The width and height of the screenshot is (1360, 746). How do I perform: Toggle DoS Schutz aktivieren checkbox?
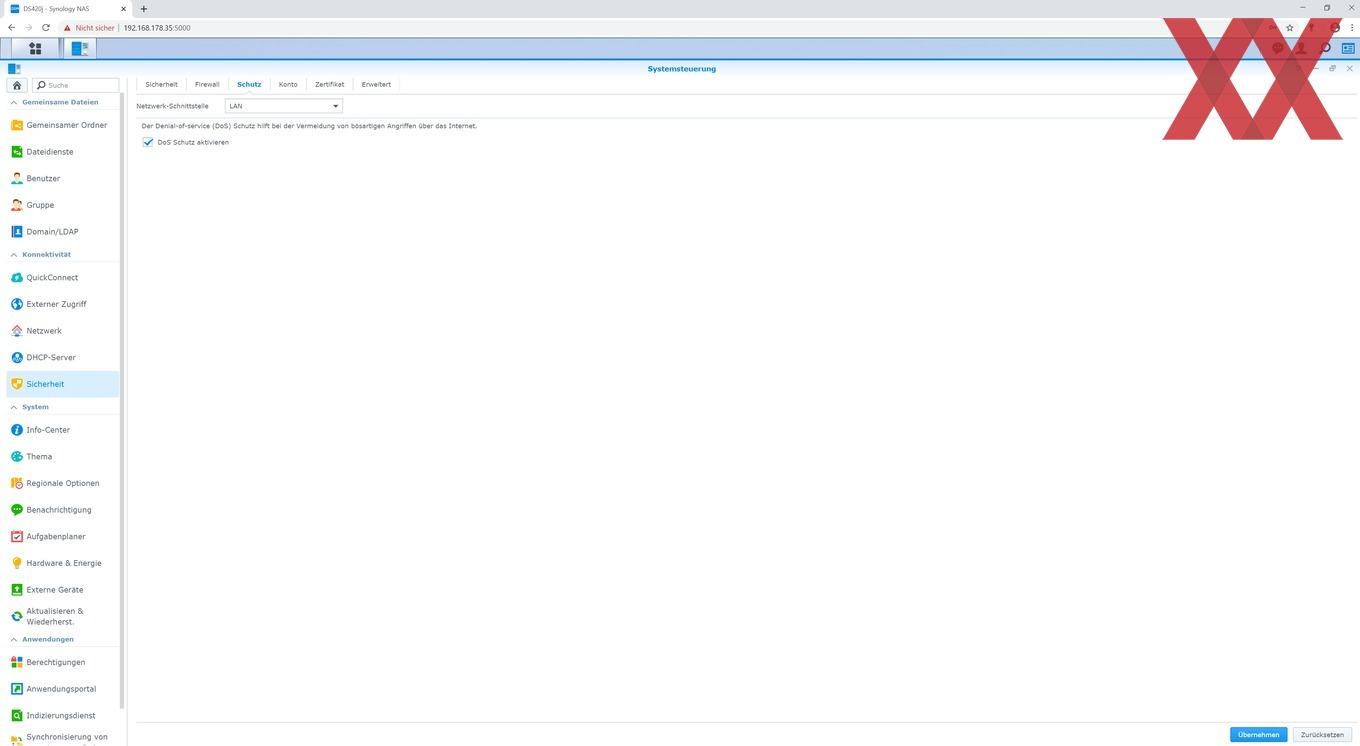148,142
